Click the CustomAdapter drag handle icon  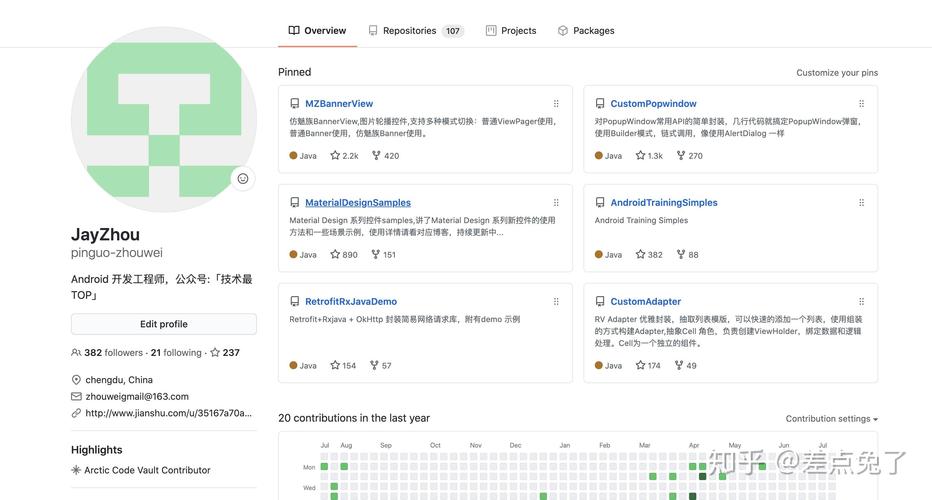[861, 301]
